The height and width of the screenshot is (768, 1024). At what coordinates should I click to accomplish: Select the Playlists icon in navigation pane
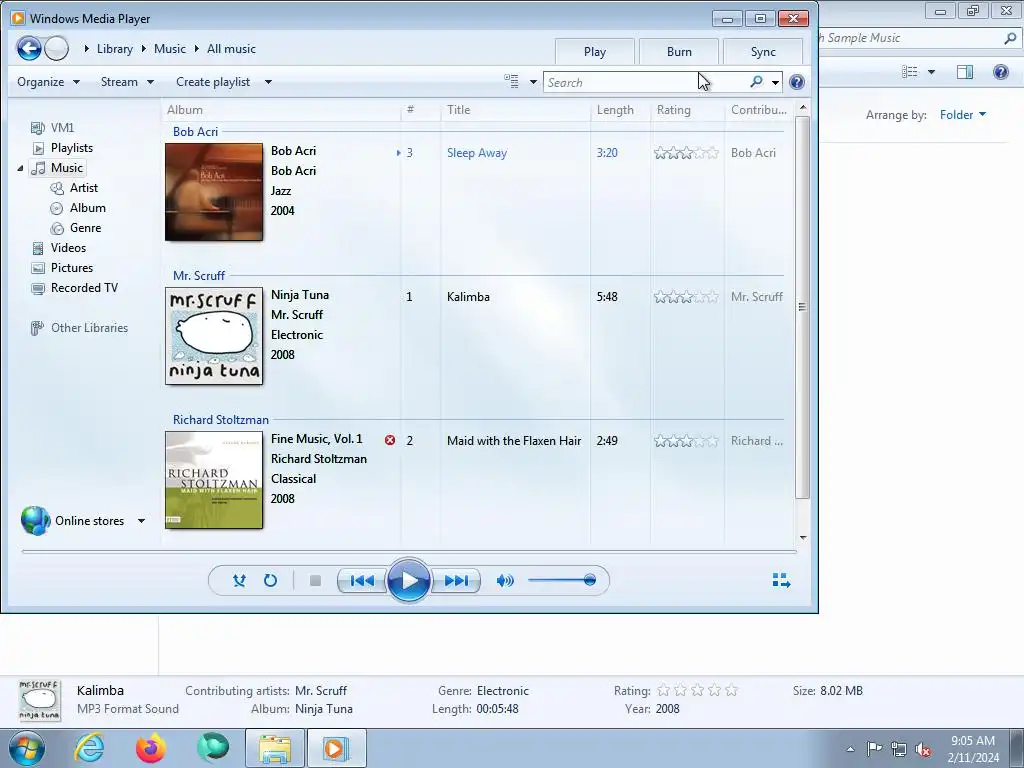pos(39,148)
